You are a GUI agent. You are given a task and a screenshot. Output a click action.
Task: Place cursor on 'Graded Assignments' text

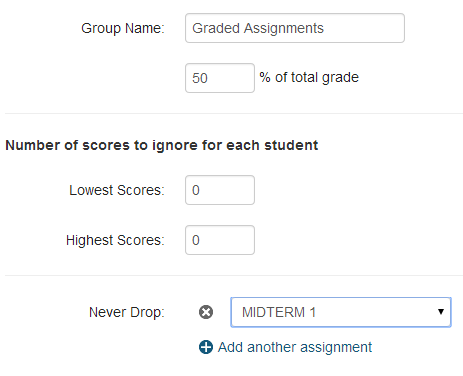click(258, 28)
